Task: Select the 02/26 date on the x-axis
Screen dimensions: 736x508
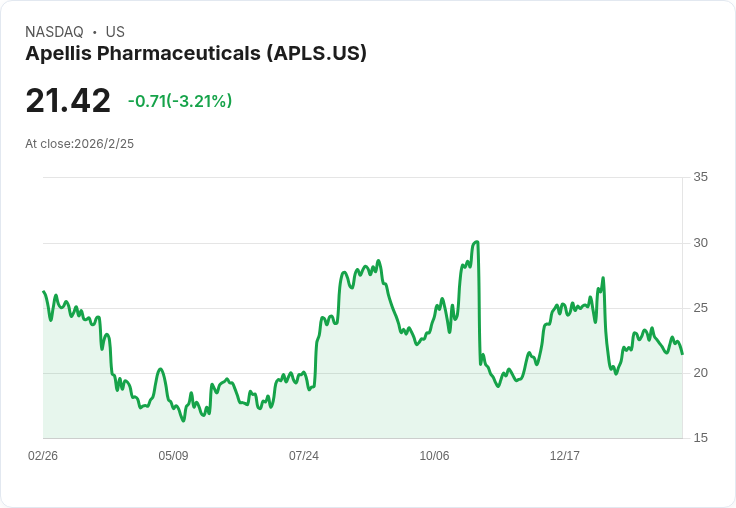Action: [x=43, y=456]
